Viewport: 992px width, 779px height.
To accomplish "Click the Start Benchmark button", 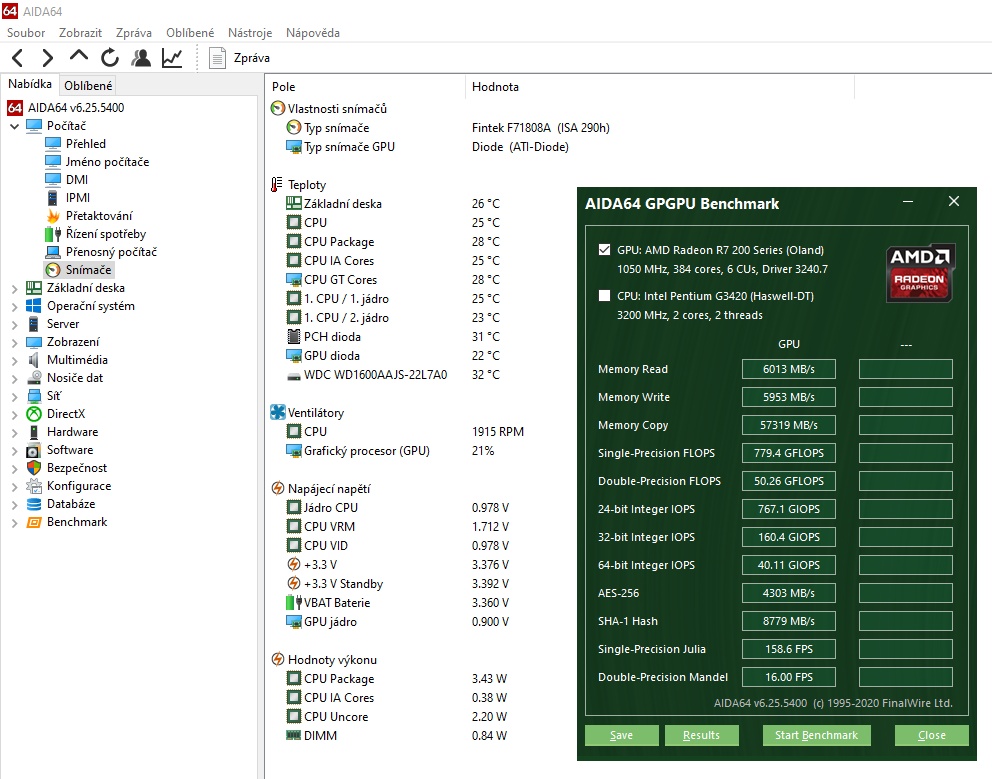I will click(816, 735).
